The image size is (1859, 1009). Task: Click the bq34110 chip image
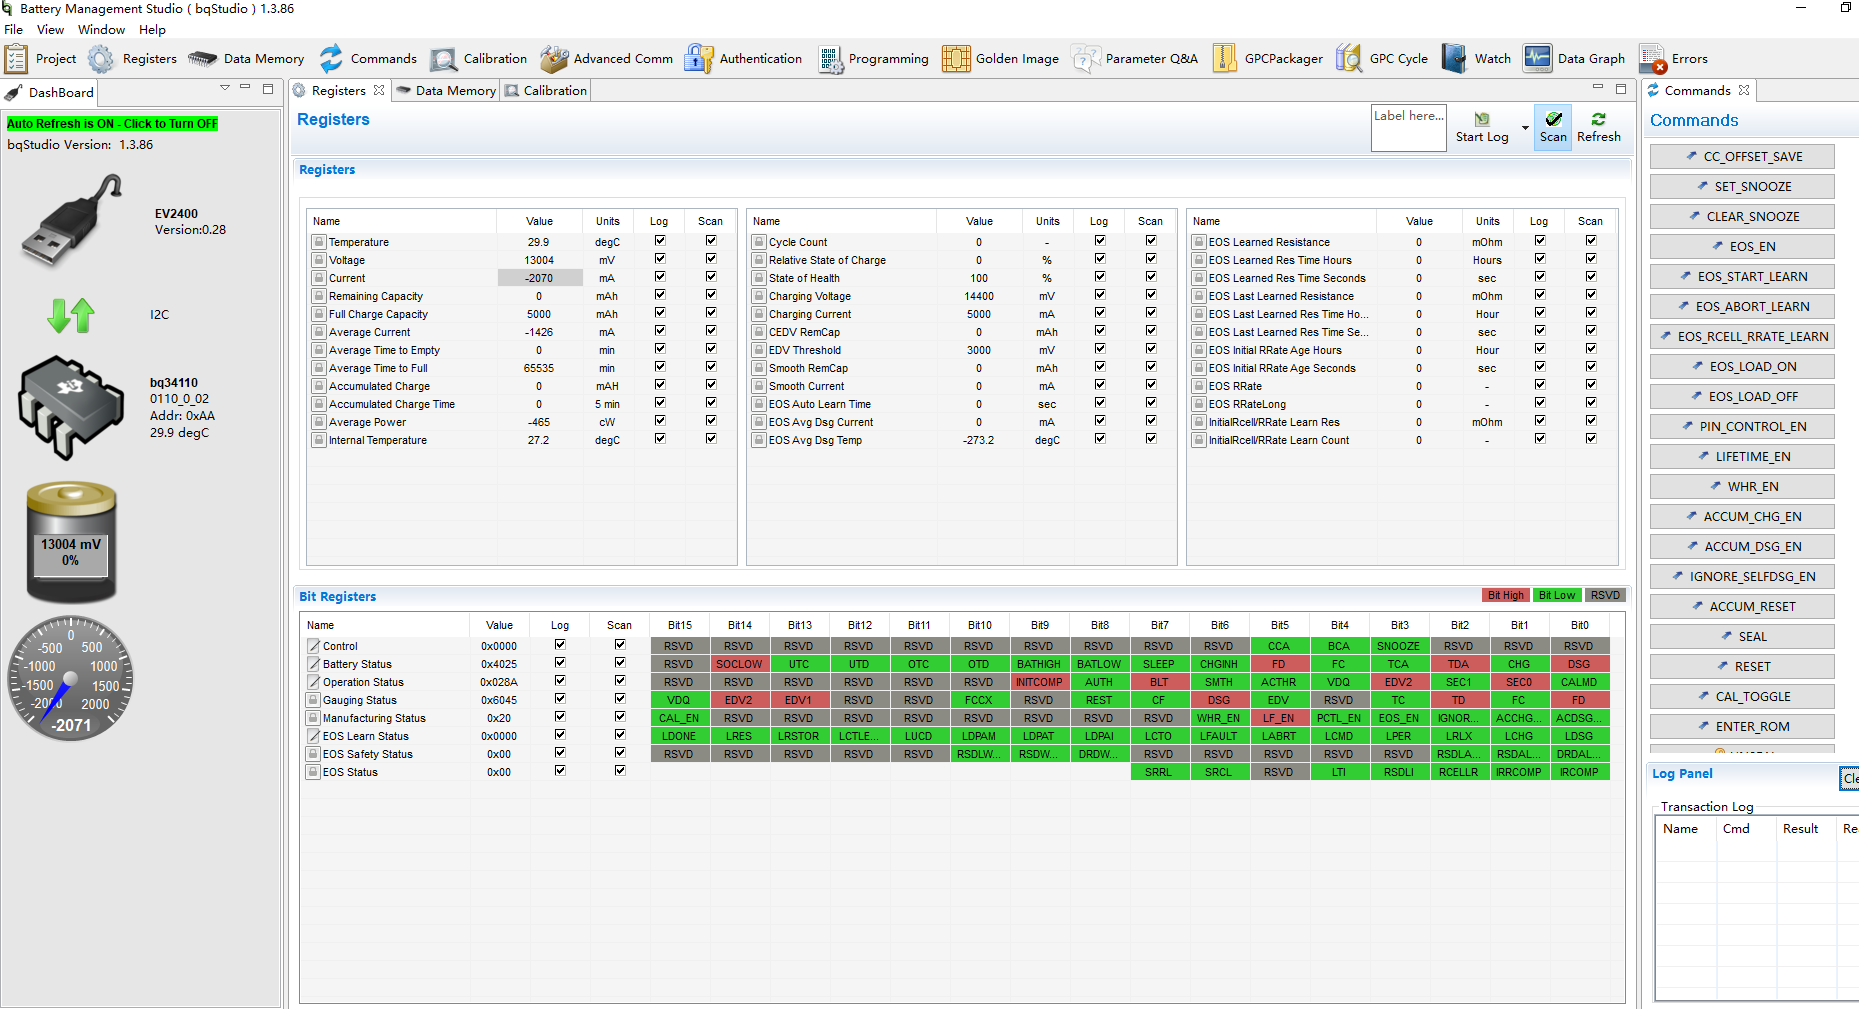coord(71,408)
